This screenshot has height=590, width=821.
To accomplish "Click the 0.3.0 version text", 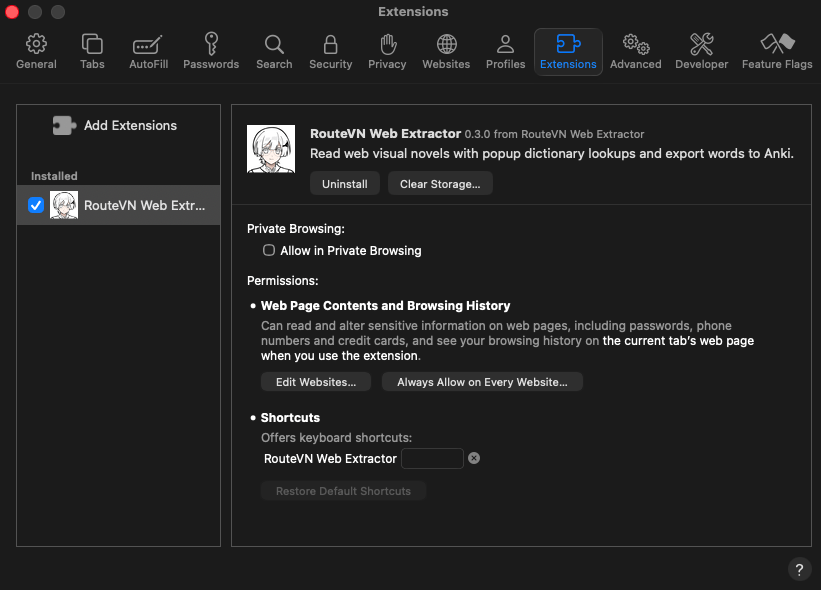I will (x=477, y=134).
